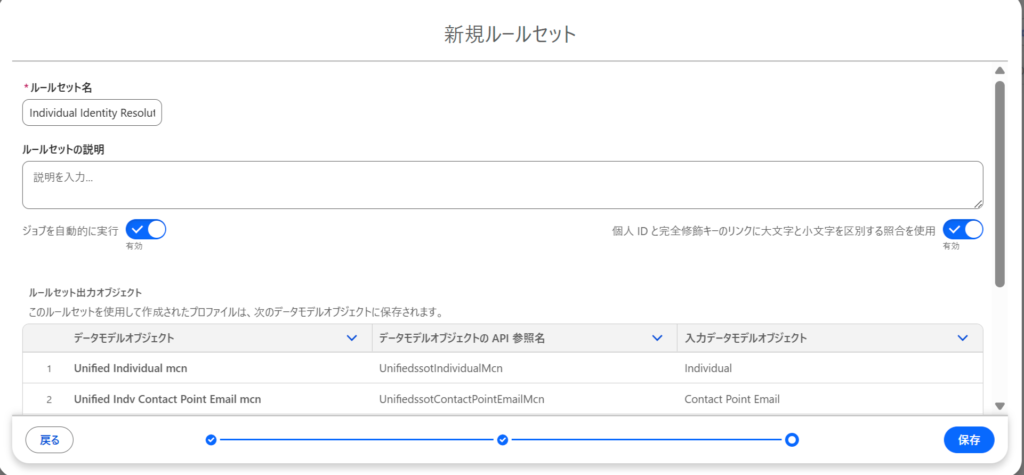
Task: Click the ルールセット出力オブジェクト heading
Action: [86, 292]
